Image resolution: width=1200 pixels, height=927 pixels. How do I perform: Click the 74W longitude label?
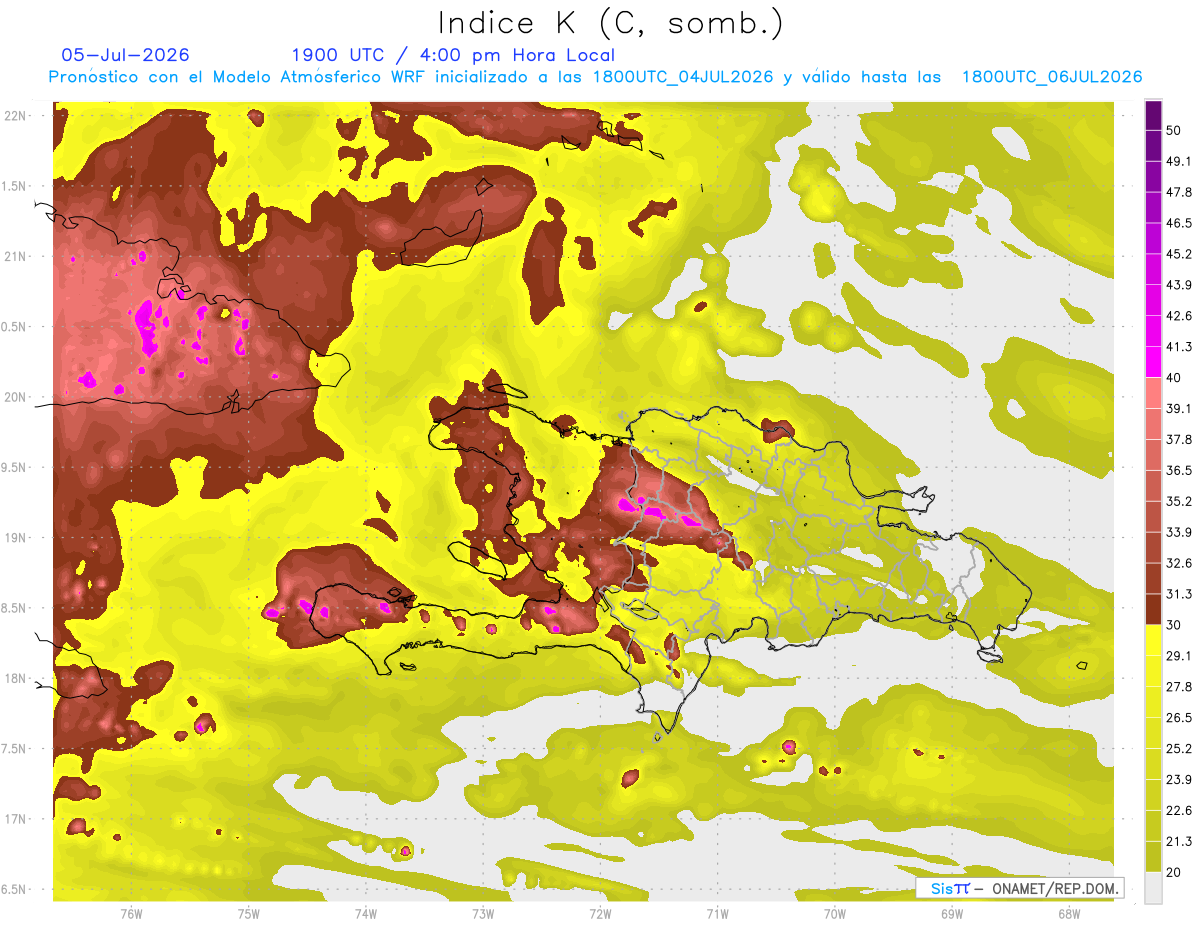click(366, 914)
